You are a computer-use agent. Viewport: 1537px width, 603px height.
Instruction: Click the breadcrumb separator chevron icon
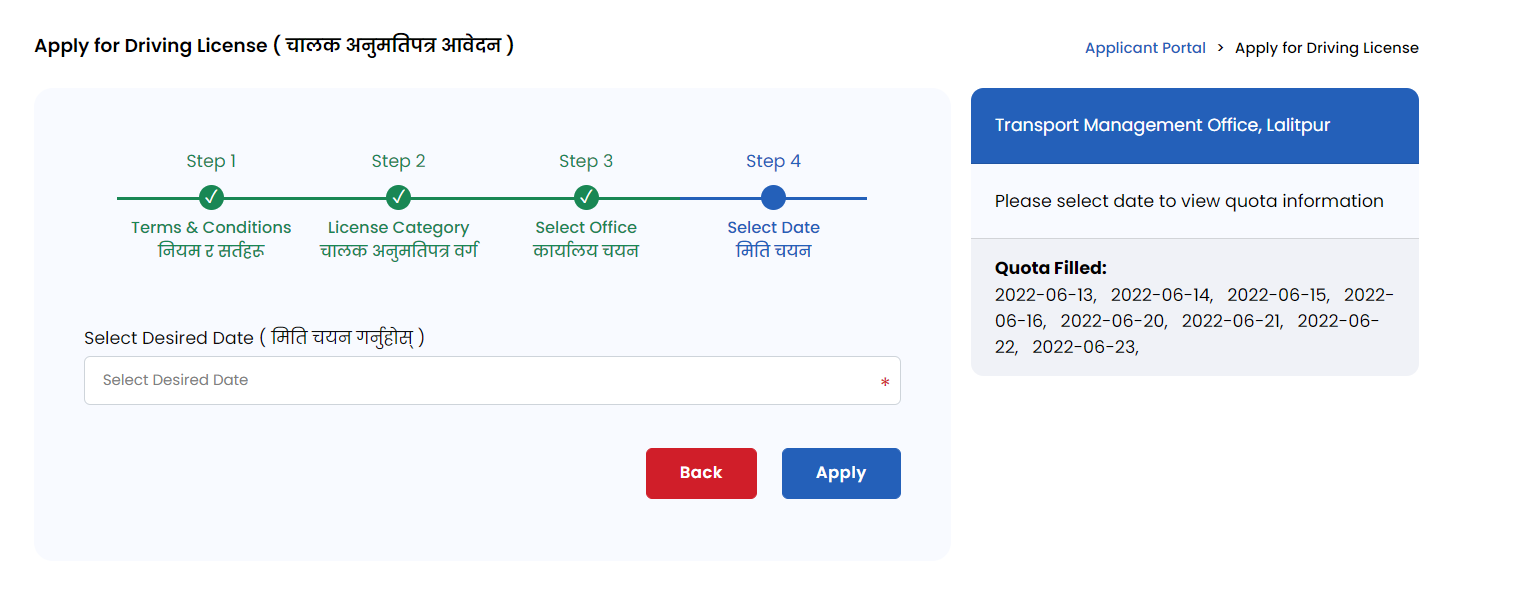tap(1222, 47)
